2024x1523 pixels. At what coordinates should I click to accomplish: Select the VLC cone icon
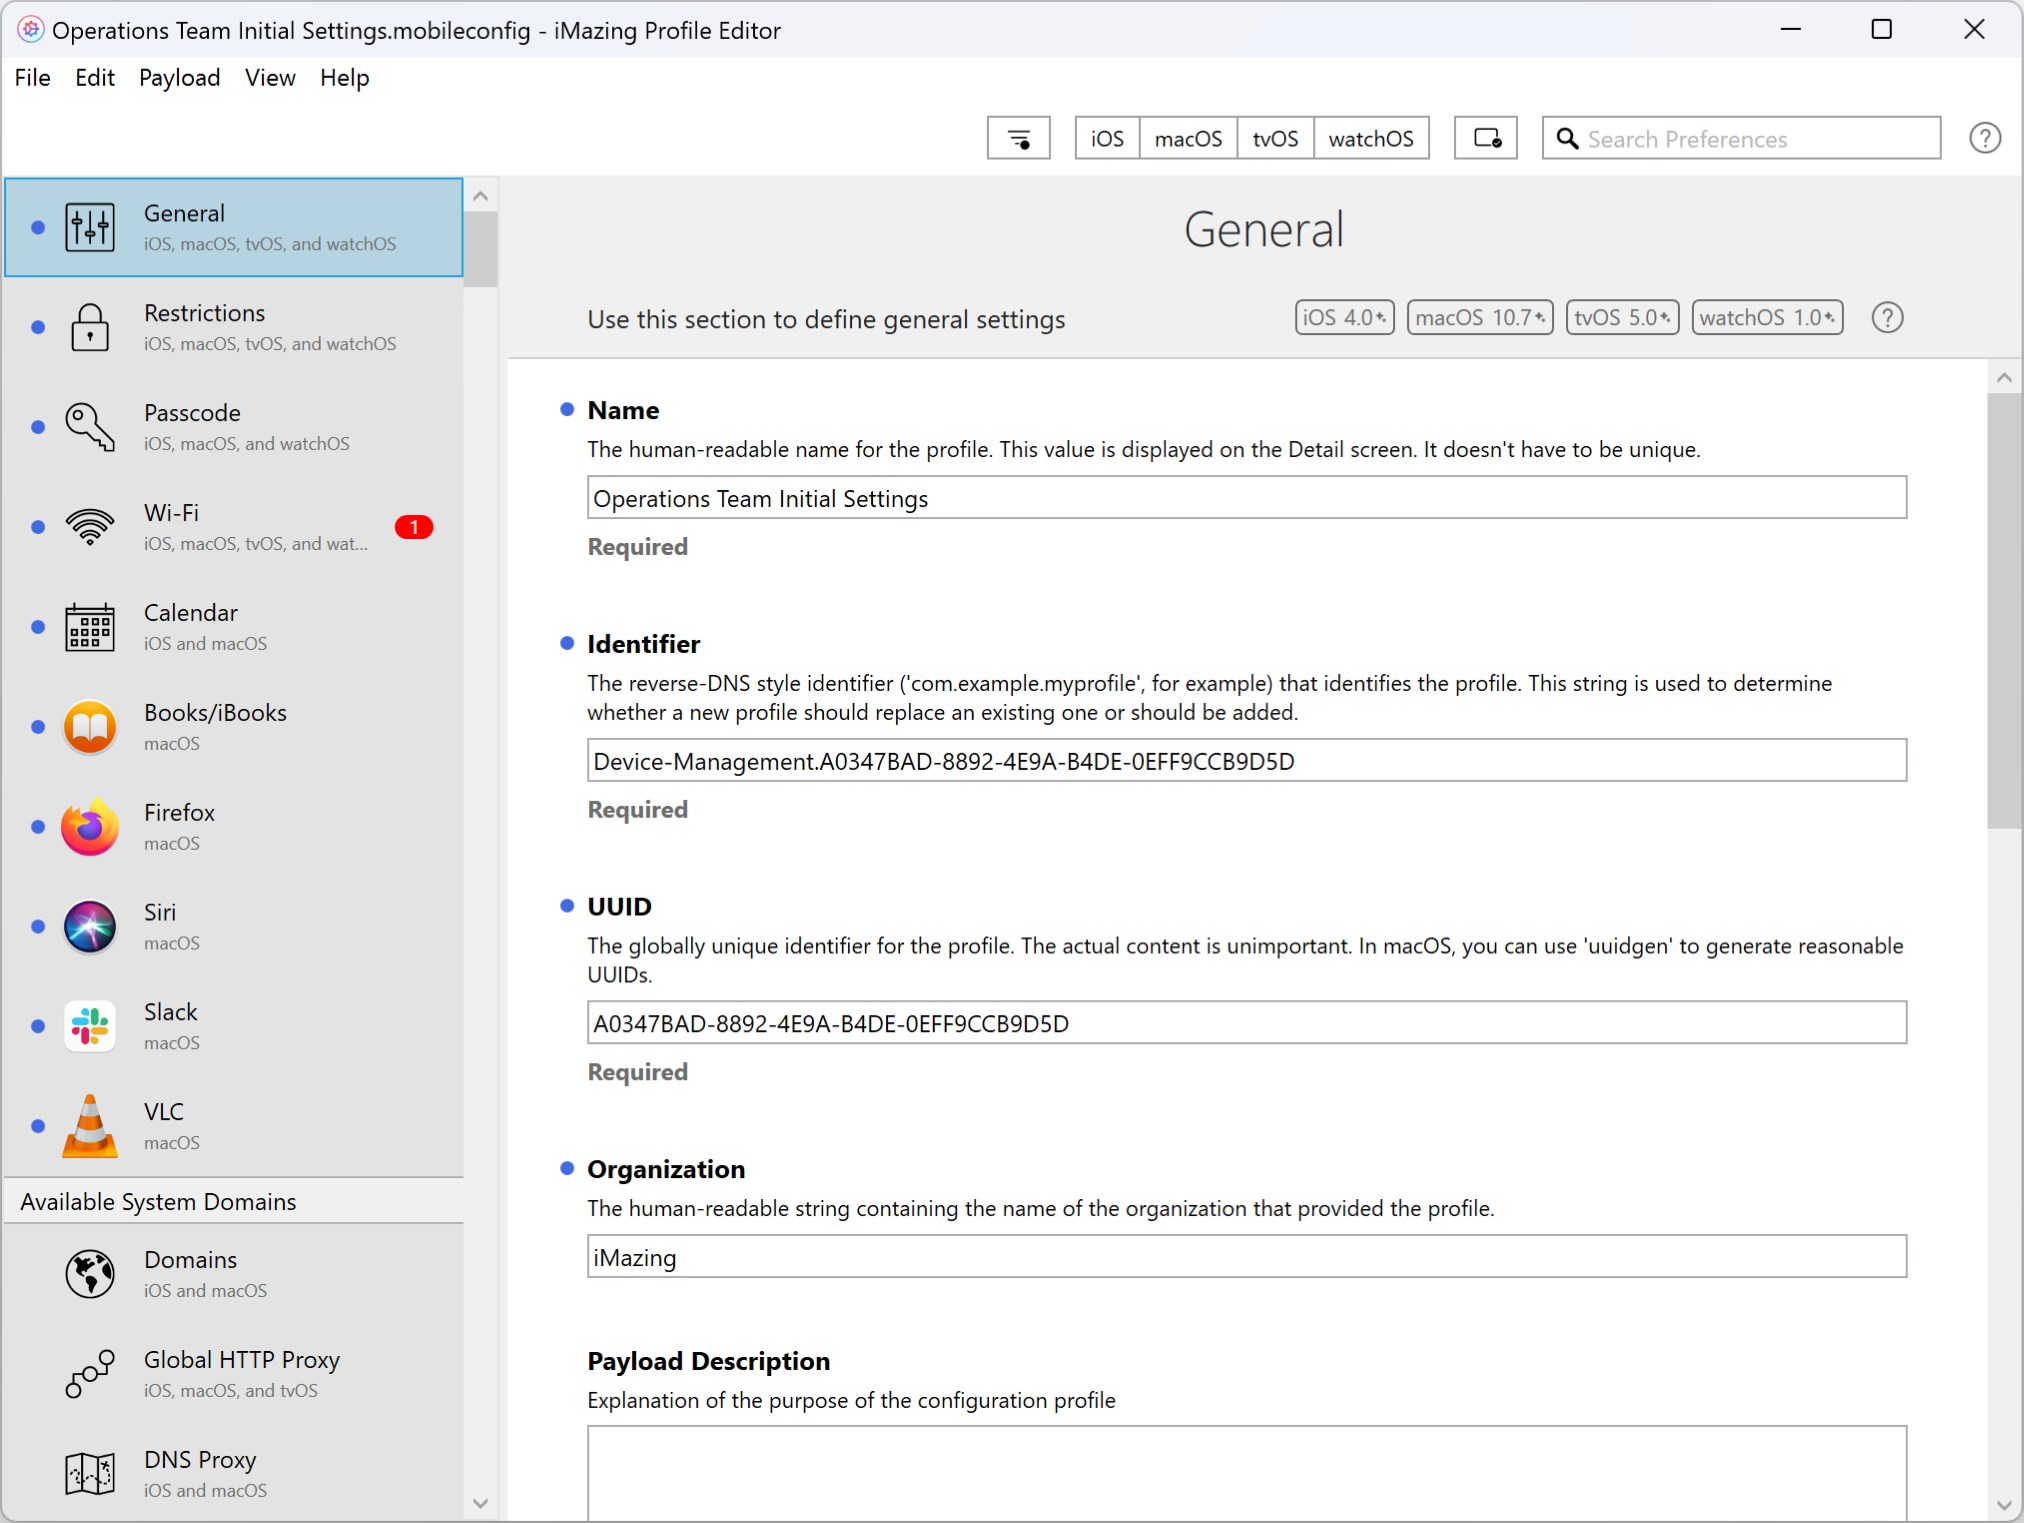90,1126
